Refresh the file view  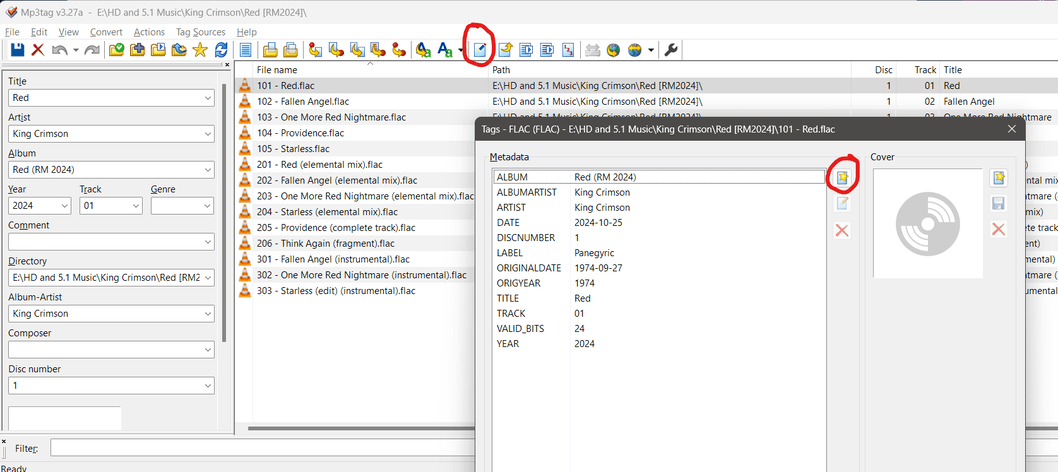tap(221, 50)
